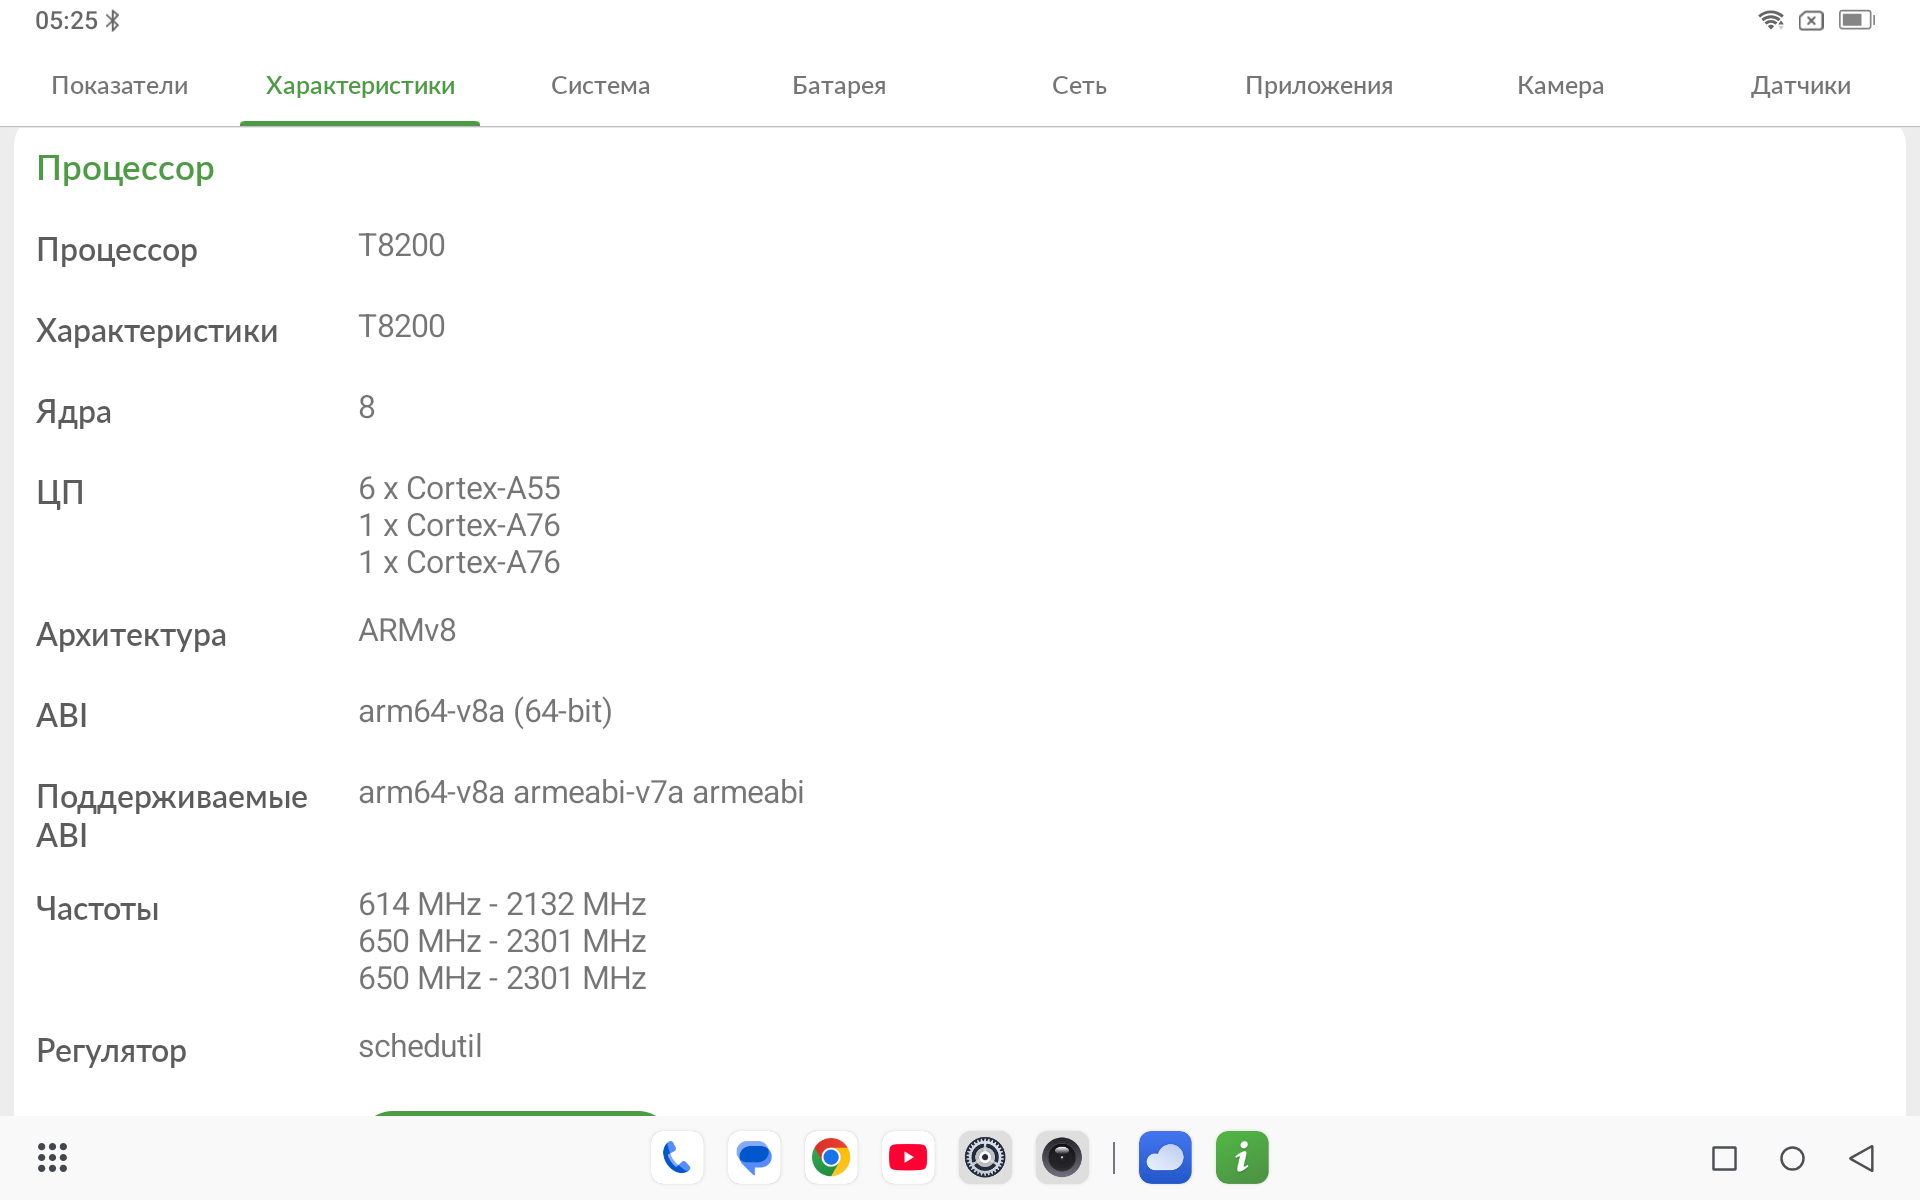This screenshot has width=1920, height=1200.
Task: Open the Settings gear app
Action: [x=985, y=1158]
